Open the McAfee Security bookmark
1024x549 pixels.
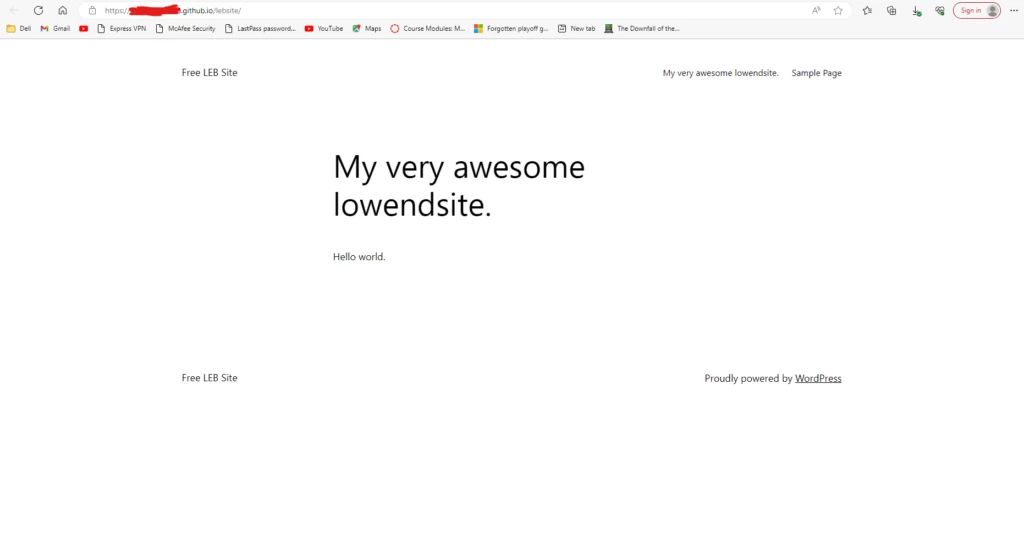click(185, 28)
